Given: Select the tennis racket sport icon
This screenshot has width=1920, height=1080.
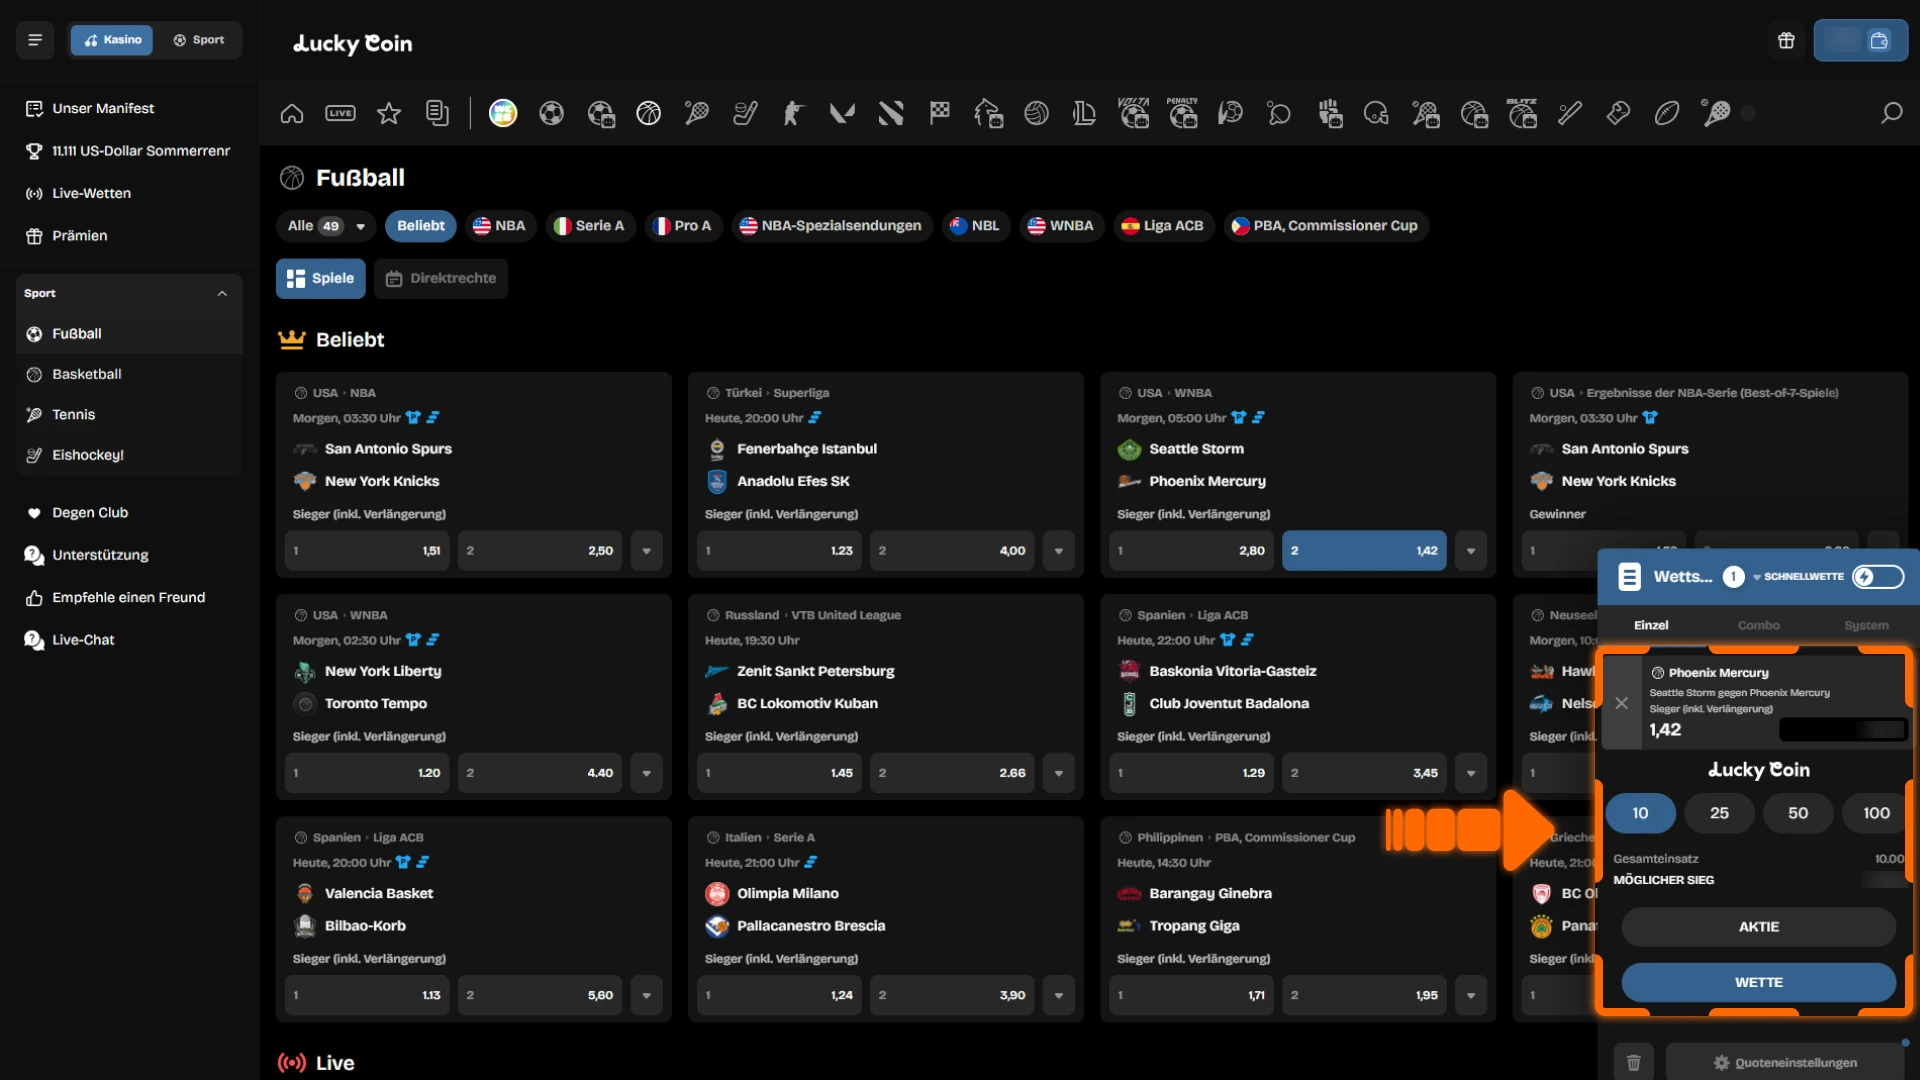Looking at the screenshot, I should click(697, 113).
